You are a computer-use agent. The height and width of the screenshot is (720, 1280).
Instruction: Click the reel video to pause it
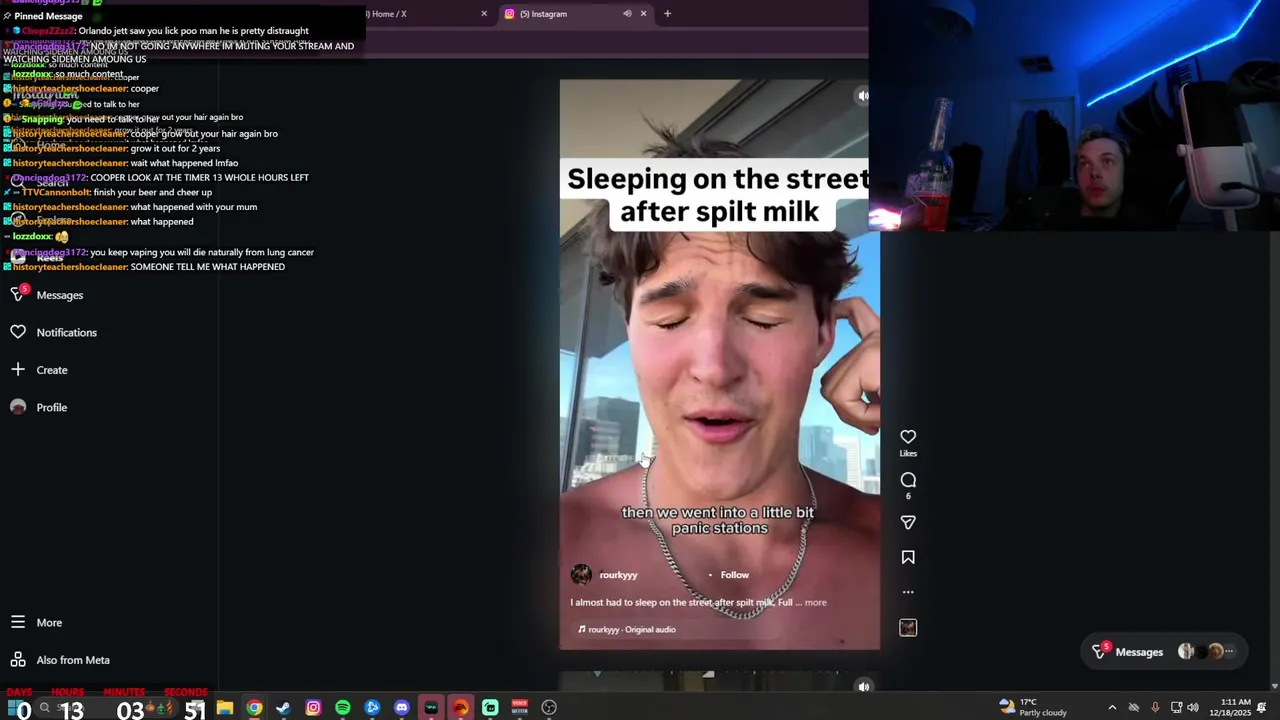coord(719,365)
